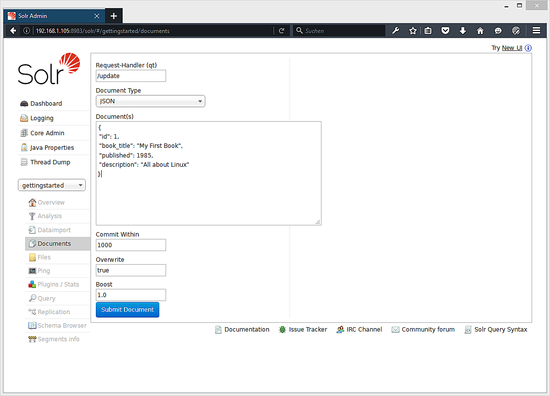Image resolution: width=550 pixels, height=396 pixels.
Task: Open the Replication page
Action: [49, 312]
